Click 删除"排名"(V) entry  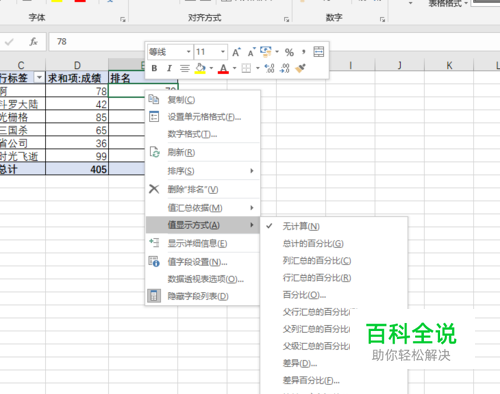pos(203,190)
